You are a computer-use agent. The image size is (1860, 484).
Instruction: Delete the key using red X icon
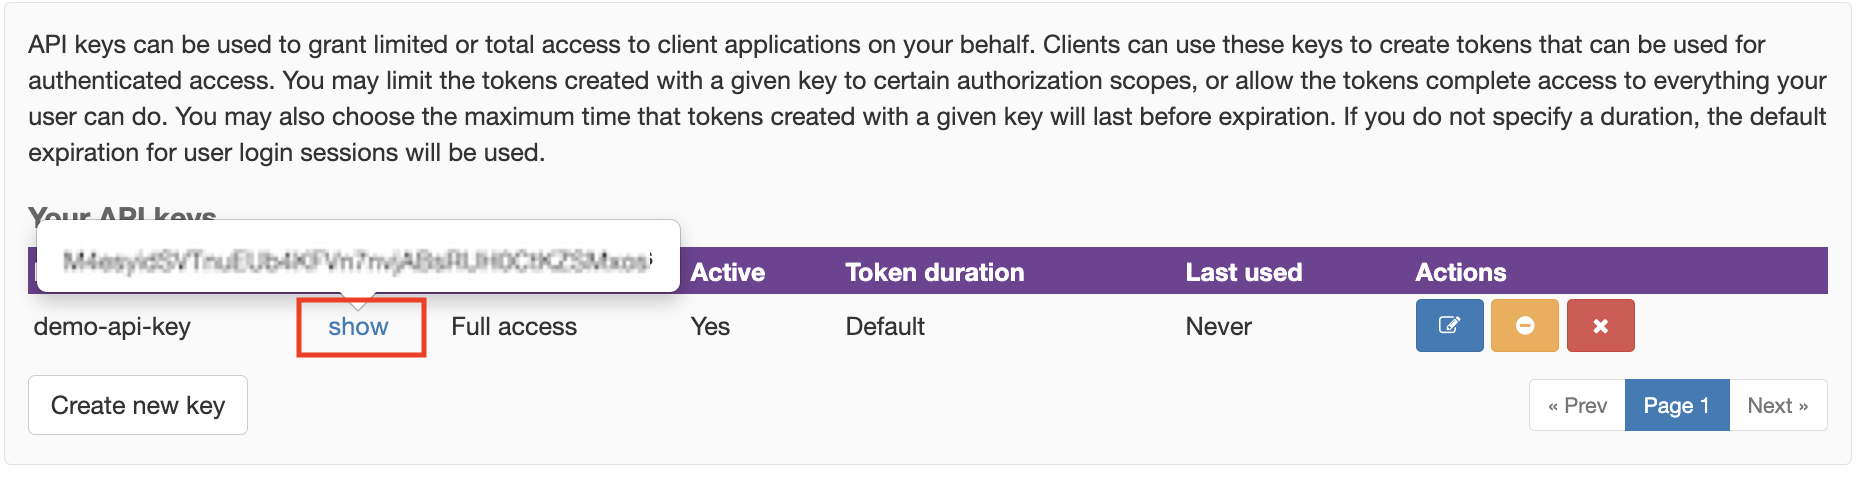coord(1600,326)
